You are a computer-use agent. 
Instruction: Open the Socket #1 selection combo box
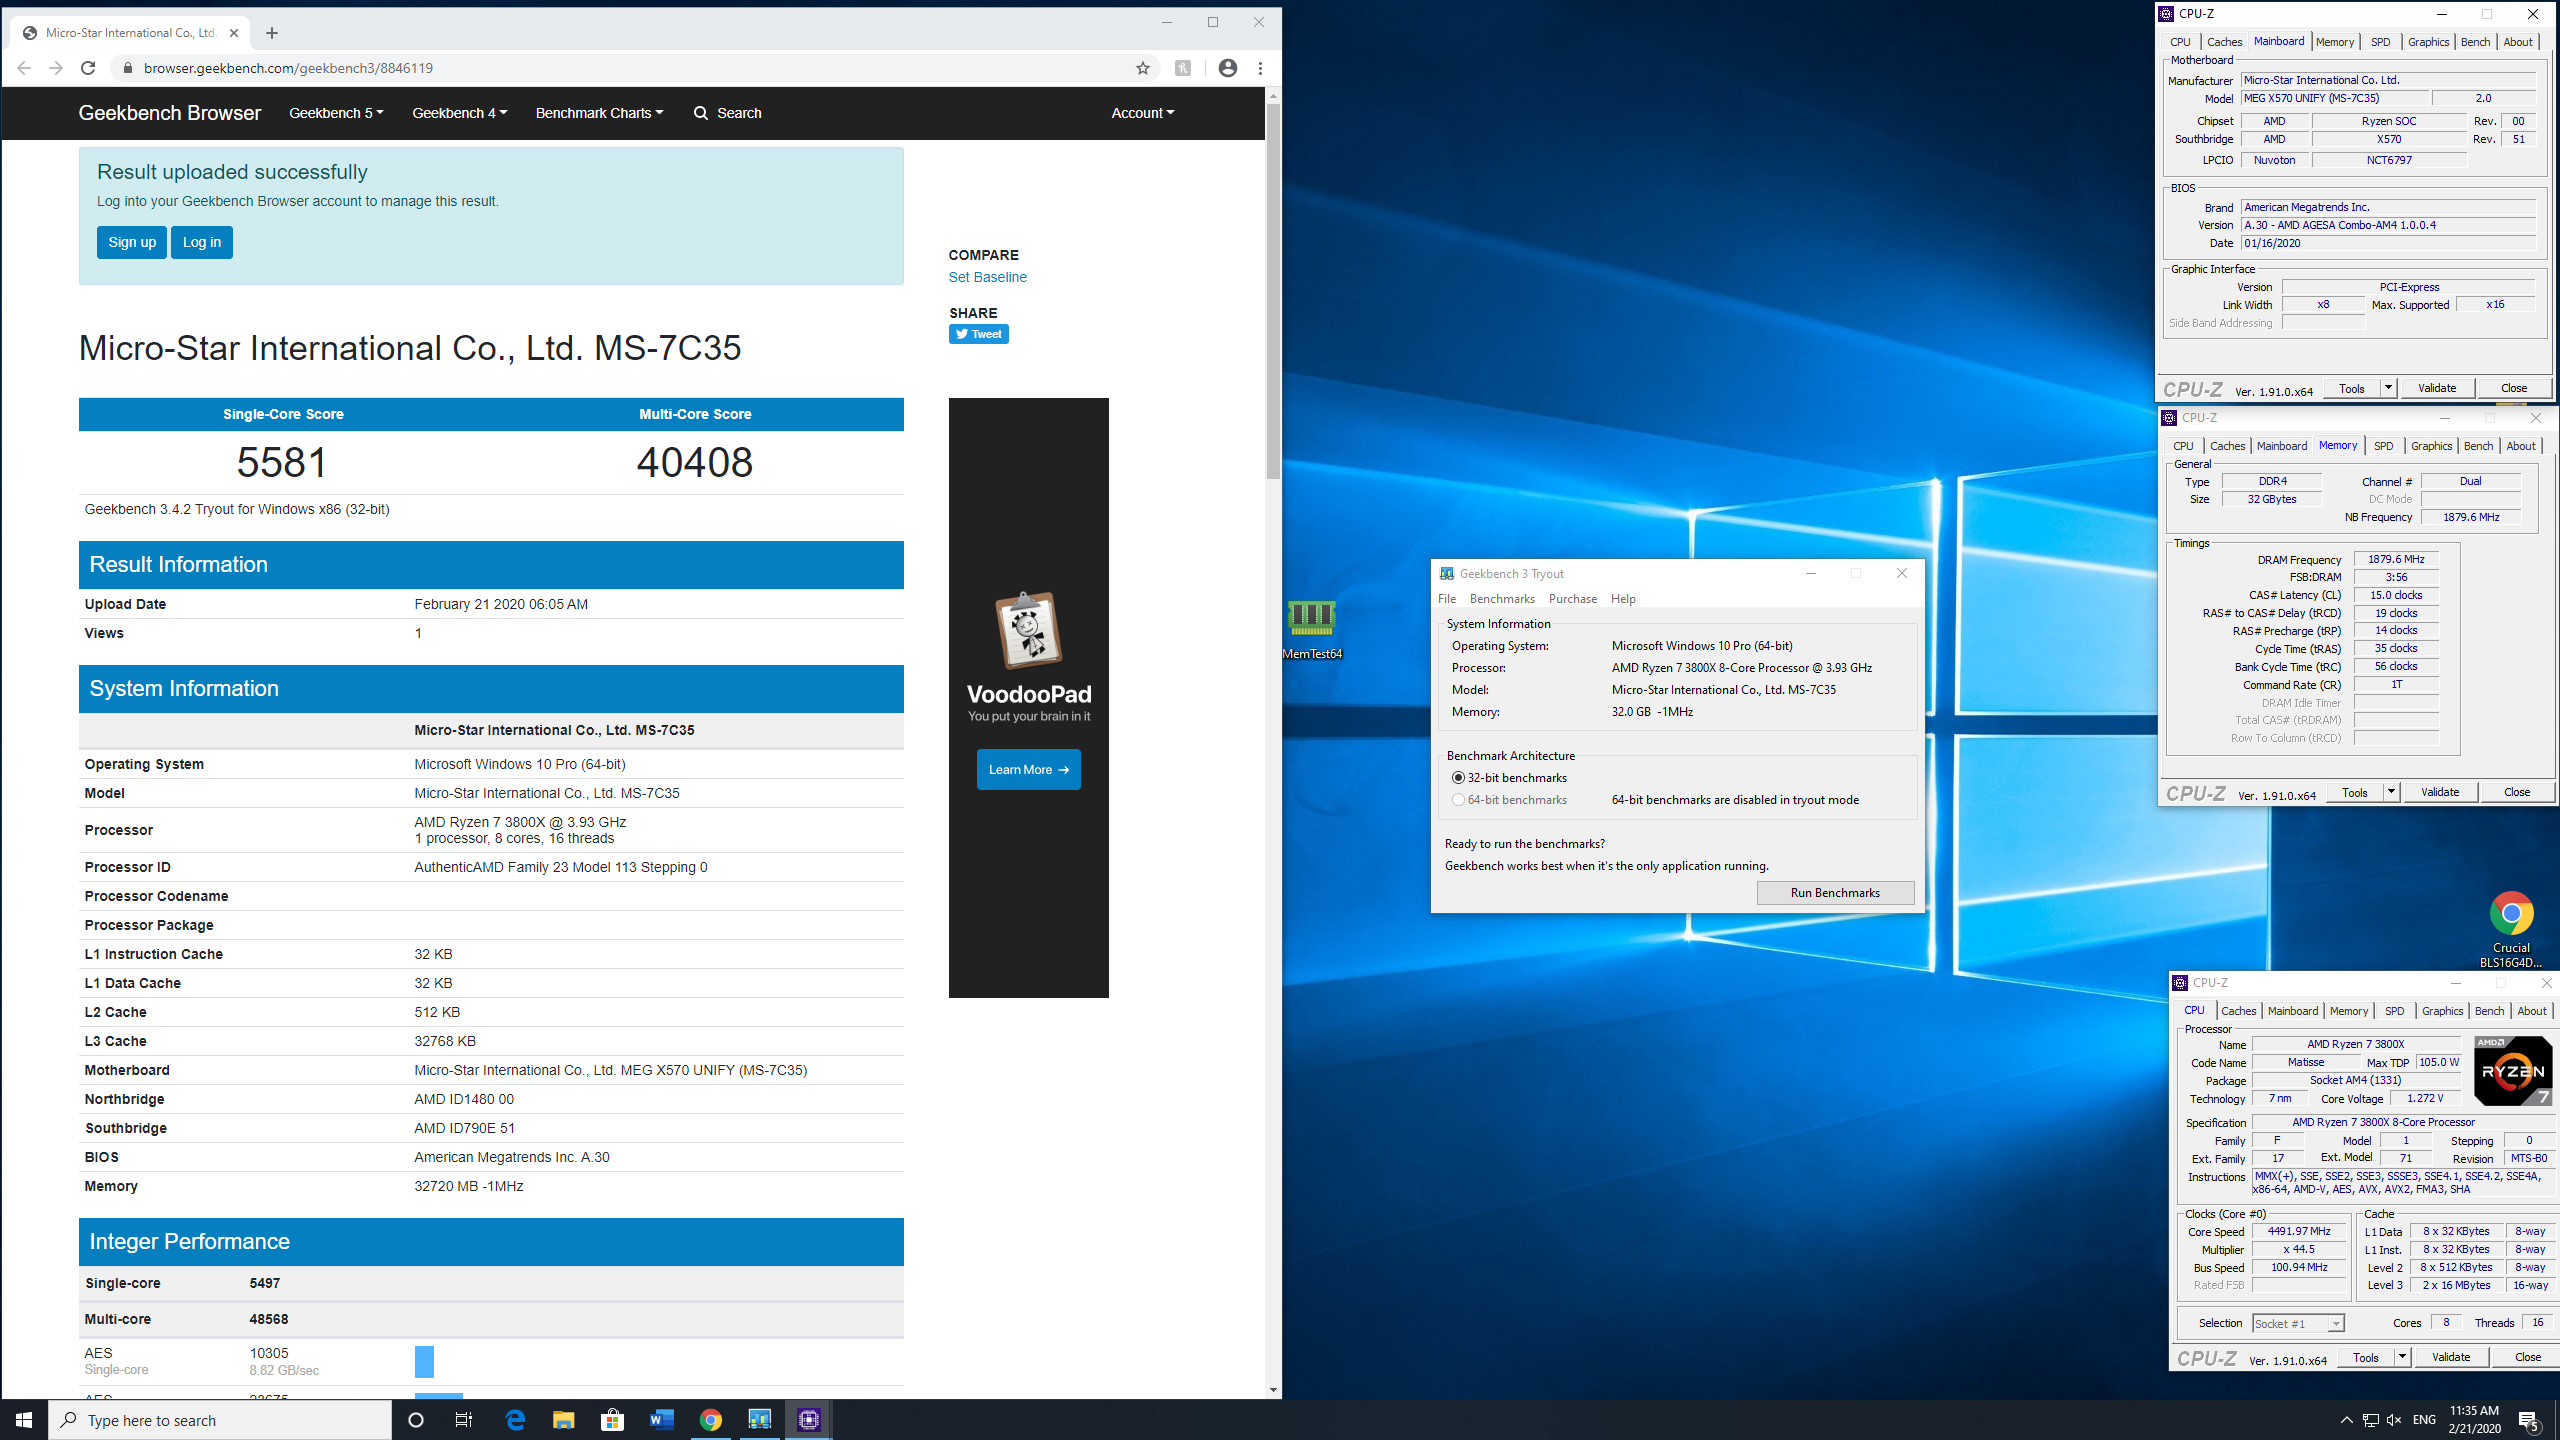pyautogui.click(x=2298, y=1323)
